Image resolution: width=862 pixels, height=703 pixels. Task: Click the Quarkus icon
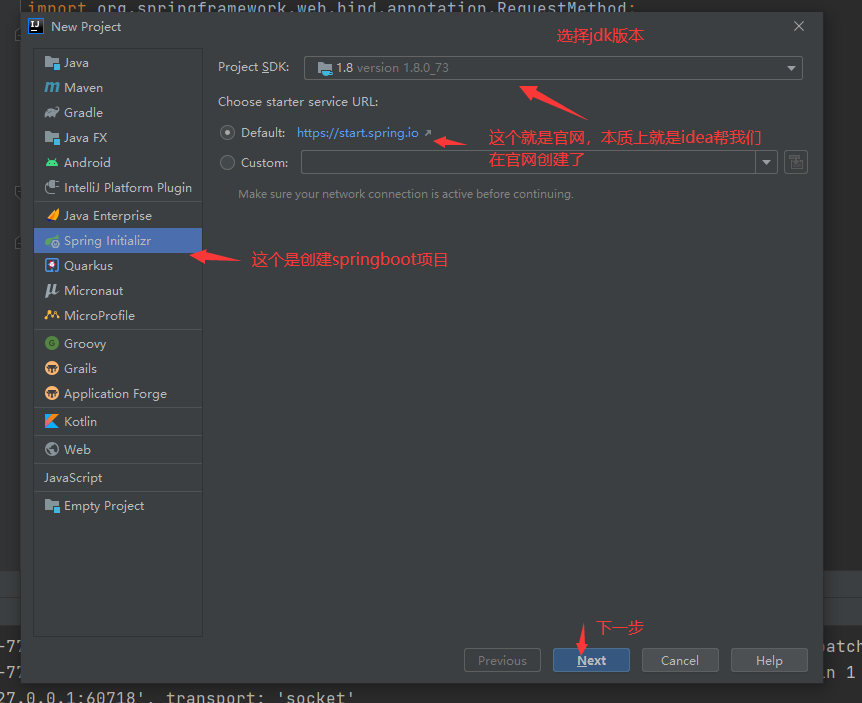point(52,265)
